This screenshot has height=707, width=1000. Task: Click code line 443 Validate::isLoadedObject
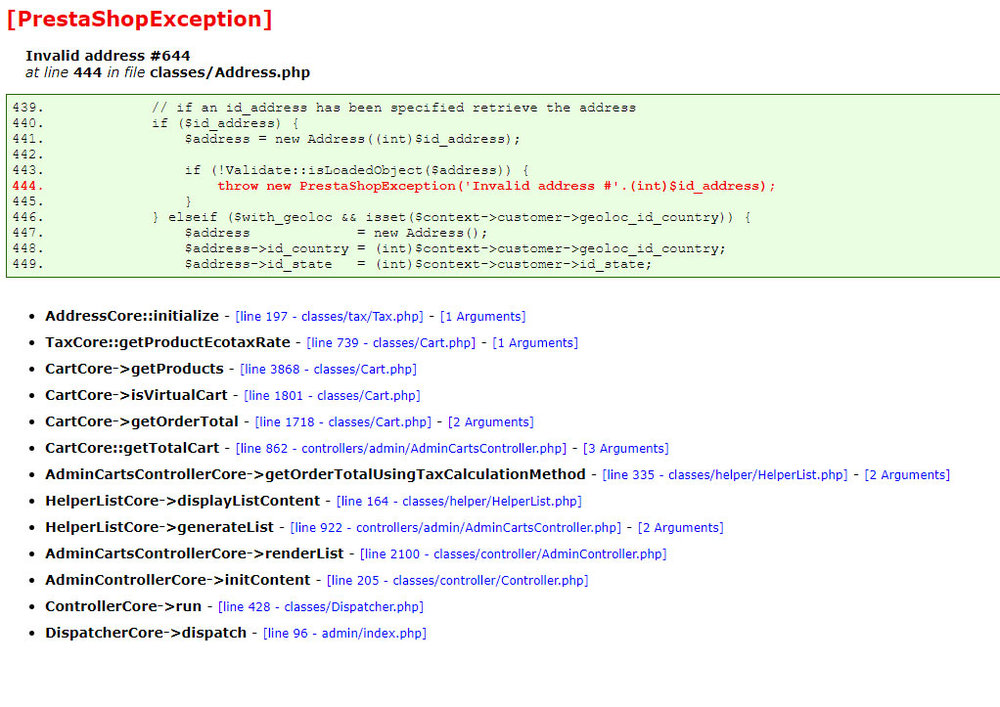click(357, 170)
